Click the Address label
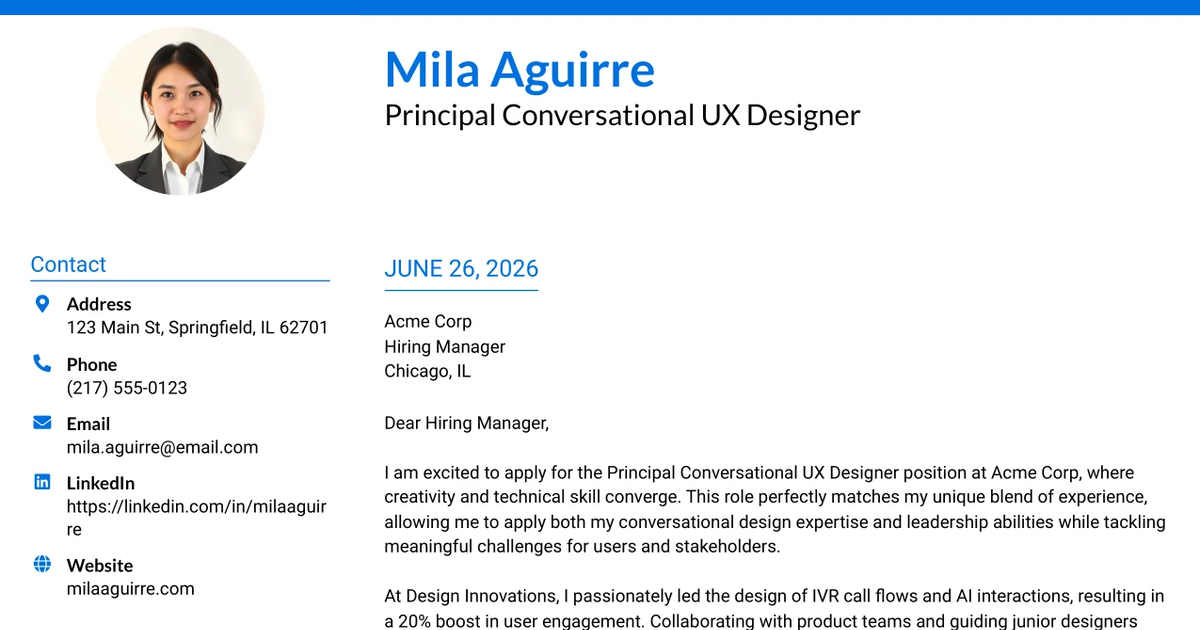The image size is (1200, 630). click(99, 304)
